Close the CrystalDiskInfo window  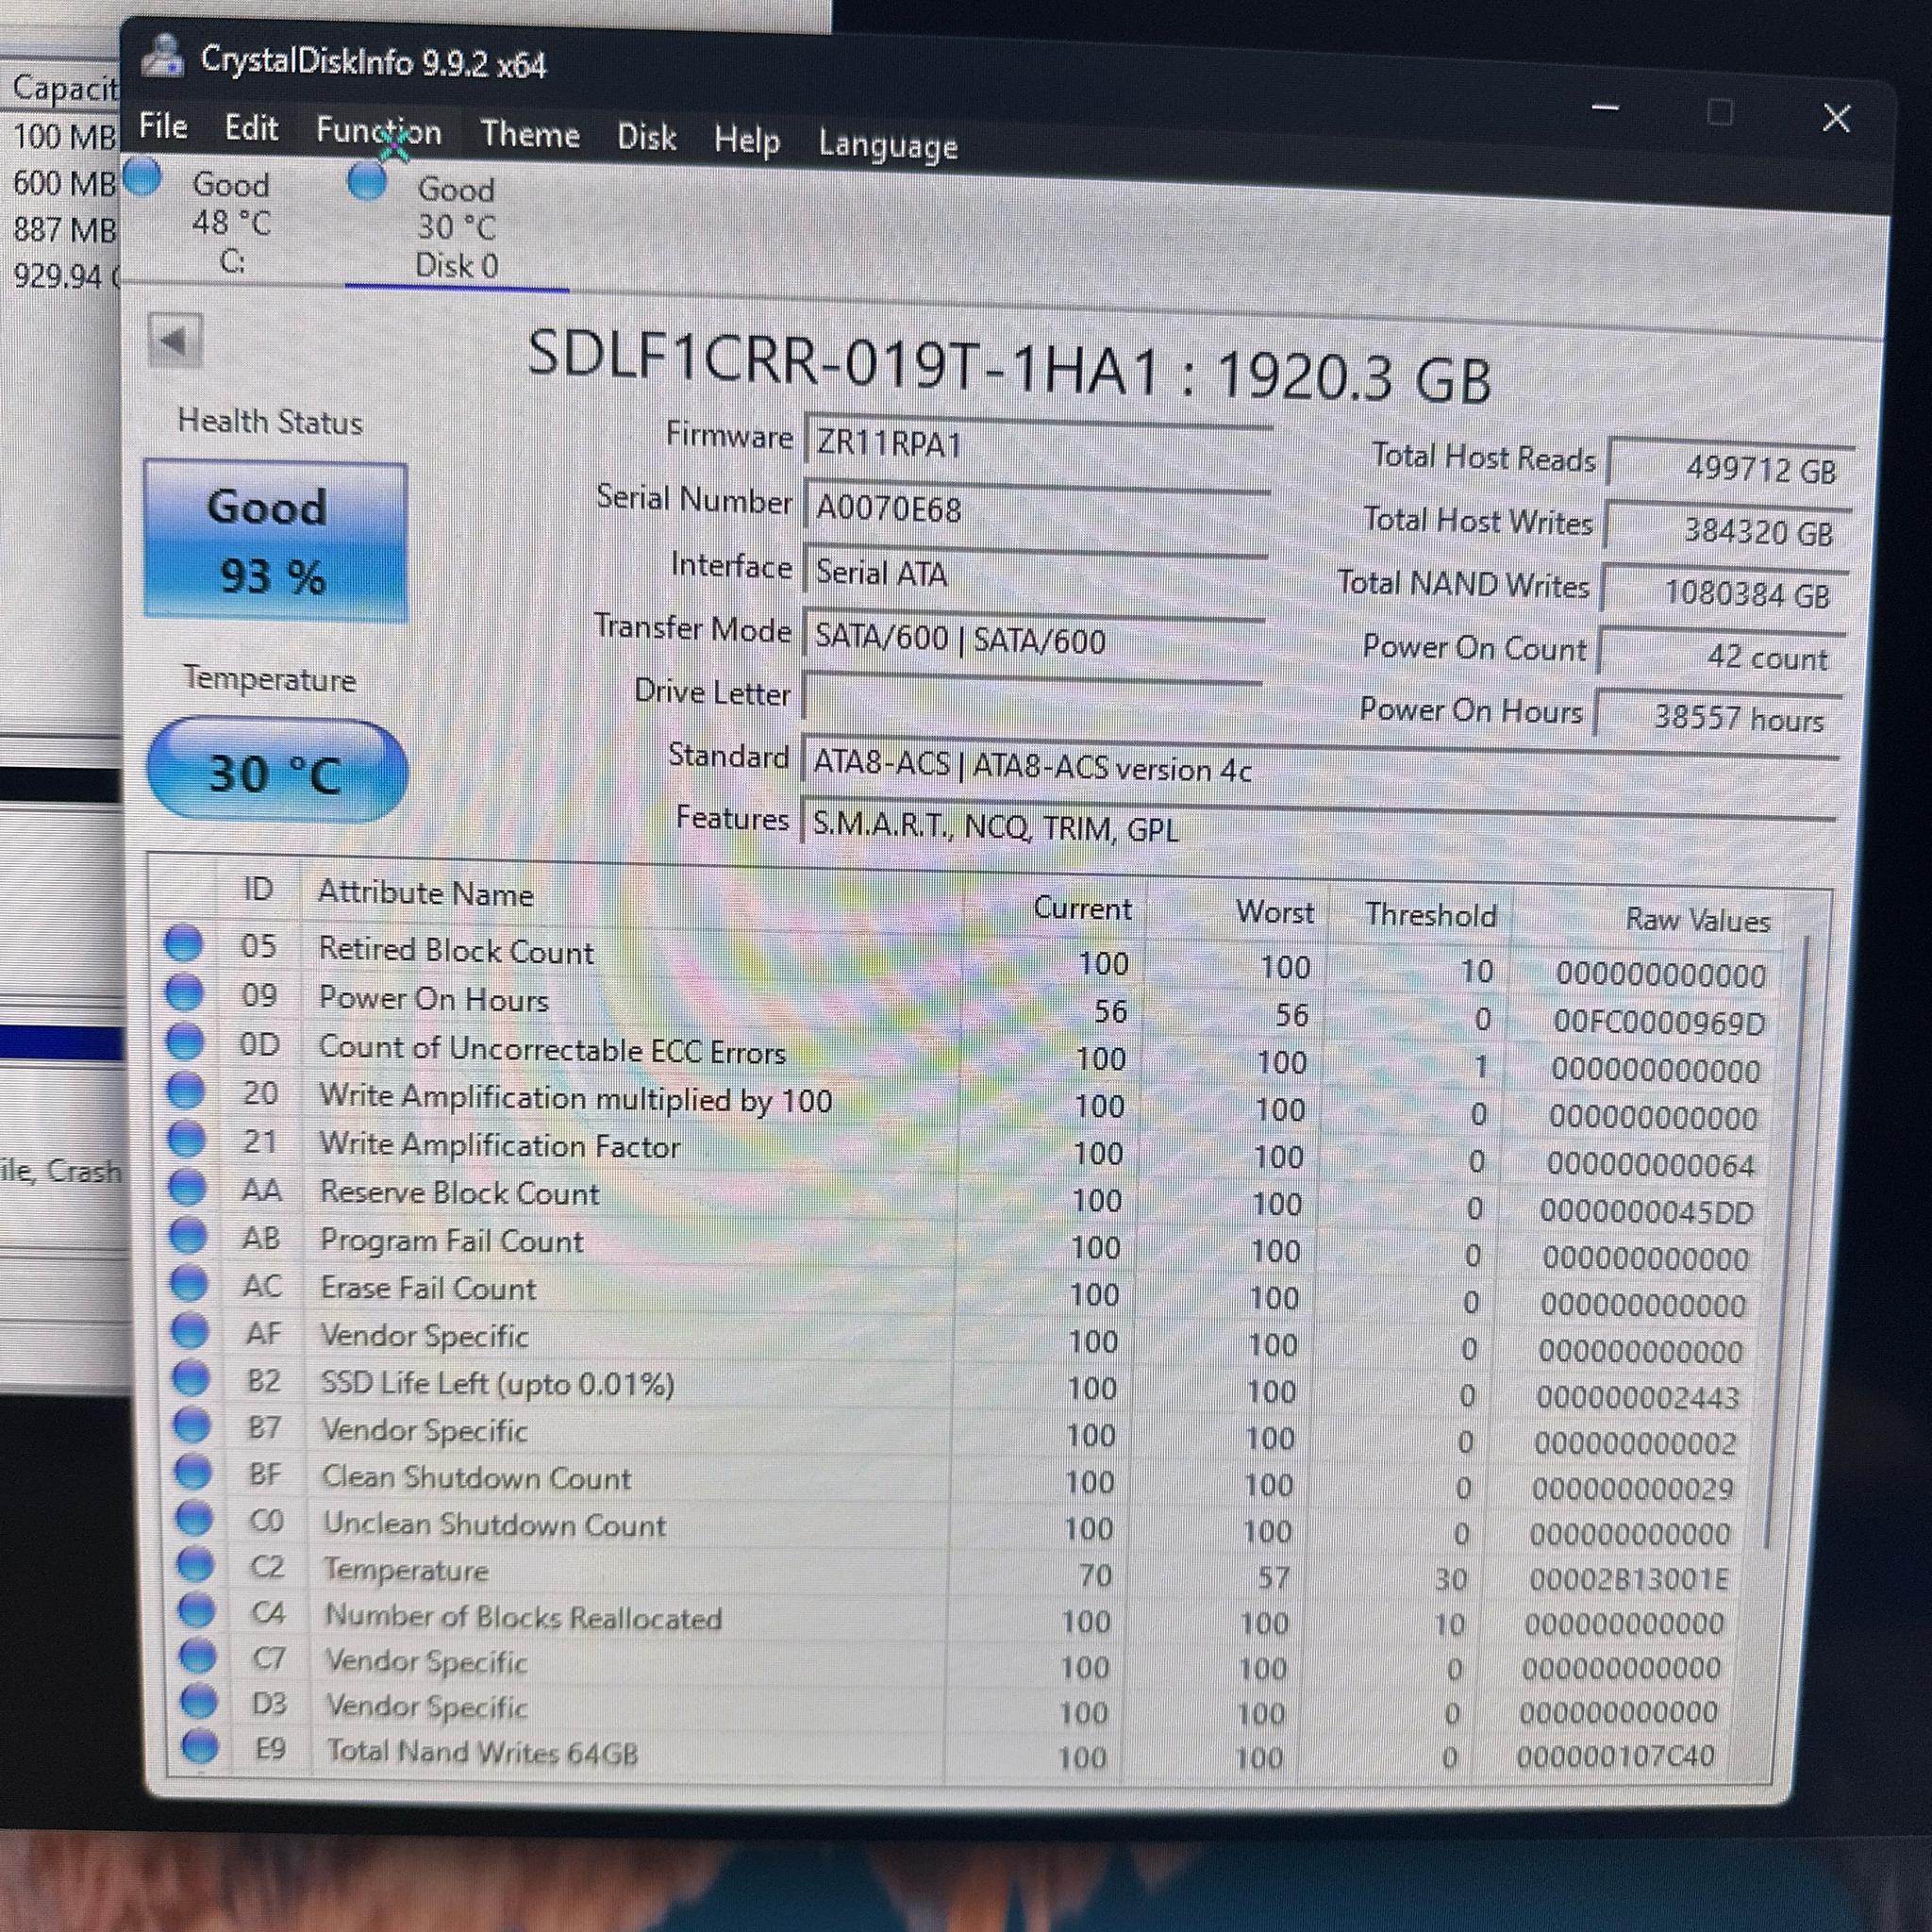point(1836,118)
